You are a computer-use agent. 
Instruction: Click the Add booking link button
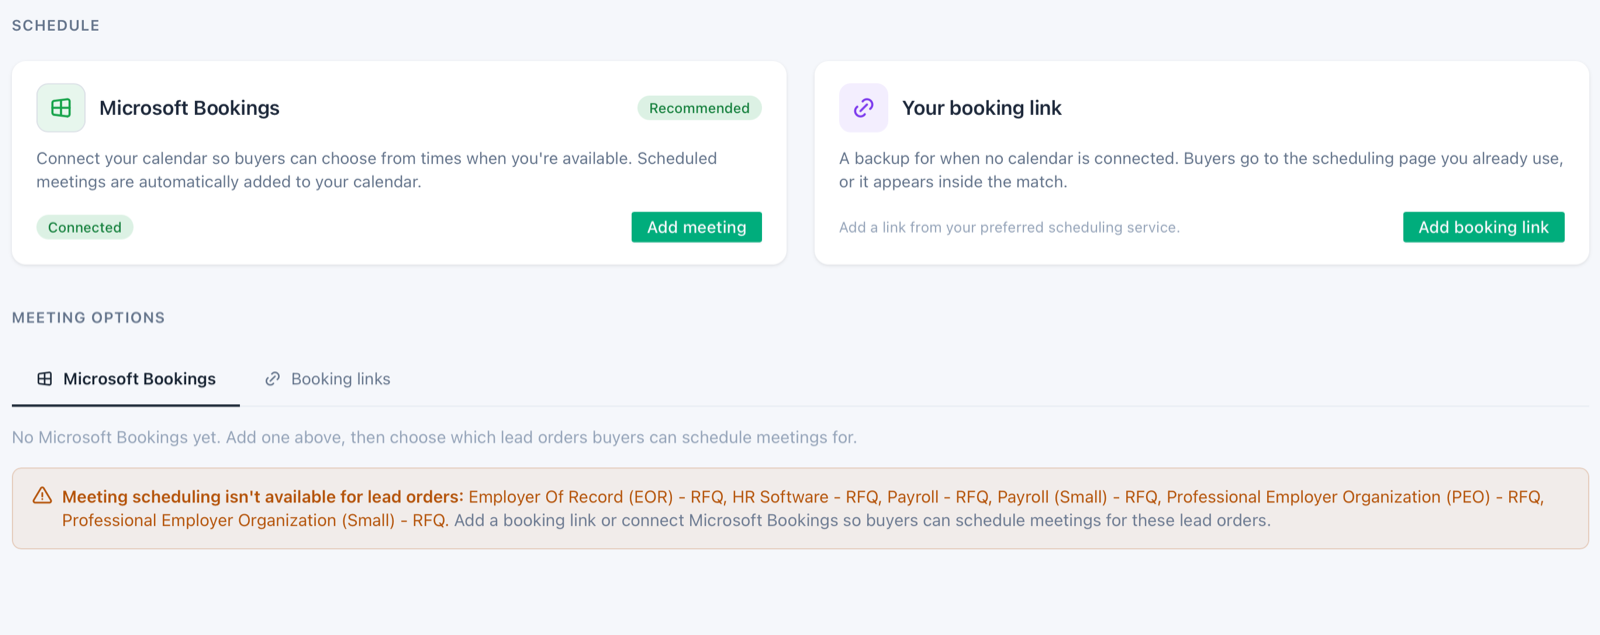coord(1483,227)
